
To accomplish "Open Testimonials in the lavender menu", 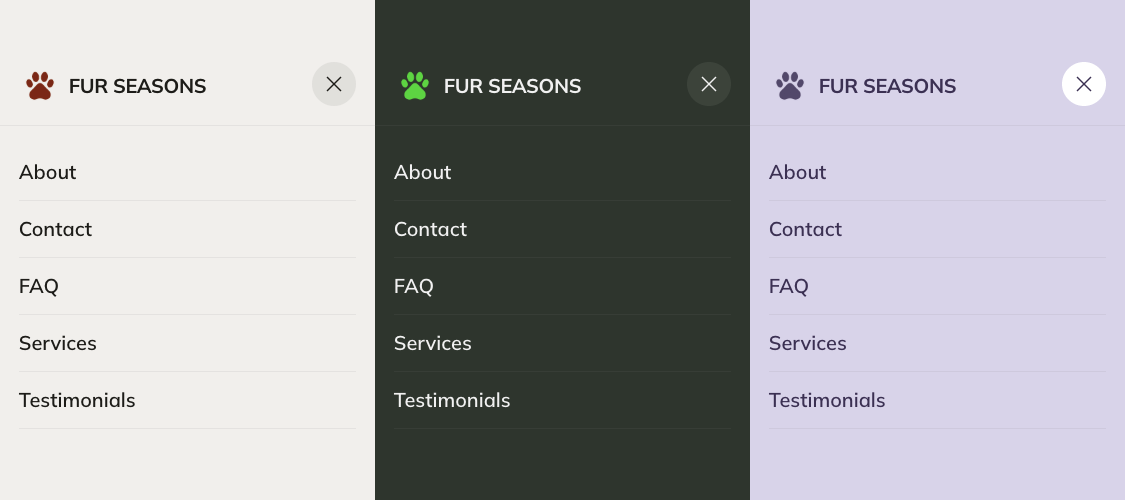I will [827, 400].
